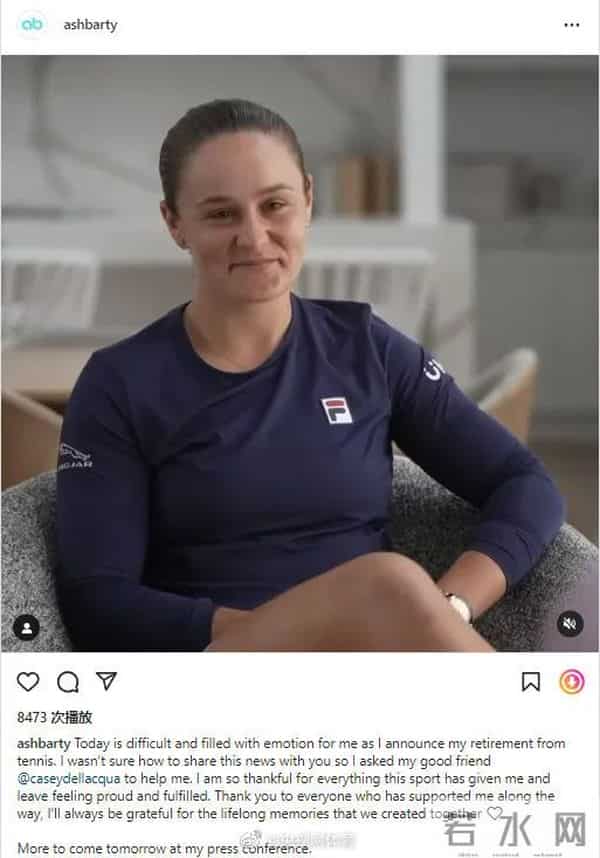Save the post with the bookmark icon
Viewport: 600px width, 858px height.
[x=531, y=682]
